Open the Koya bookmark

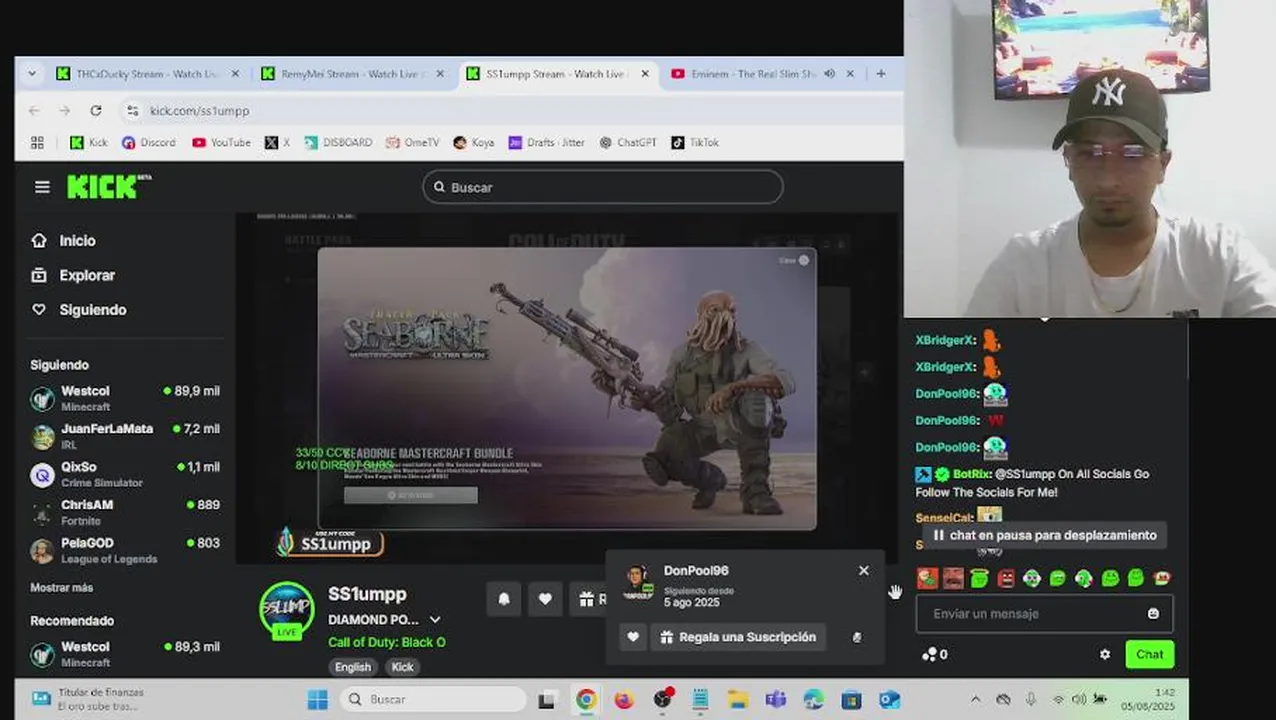click(x=473, y=143)
